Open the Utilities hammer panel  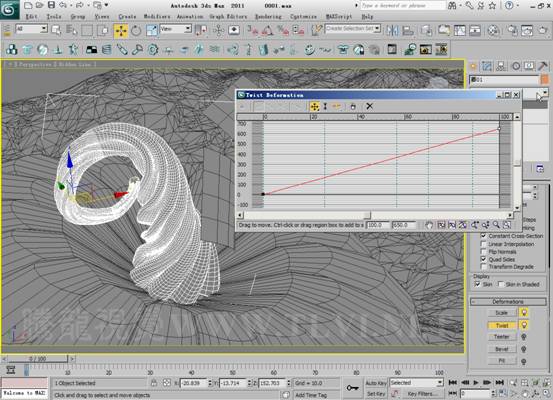click(x=543, y=66)
